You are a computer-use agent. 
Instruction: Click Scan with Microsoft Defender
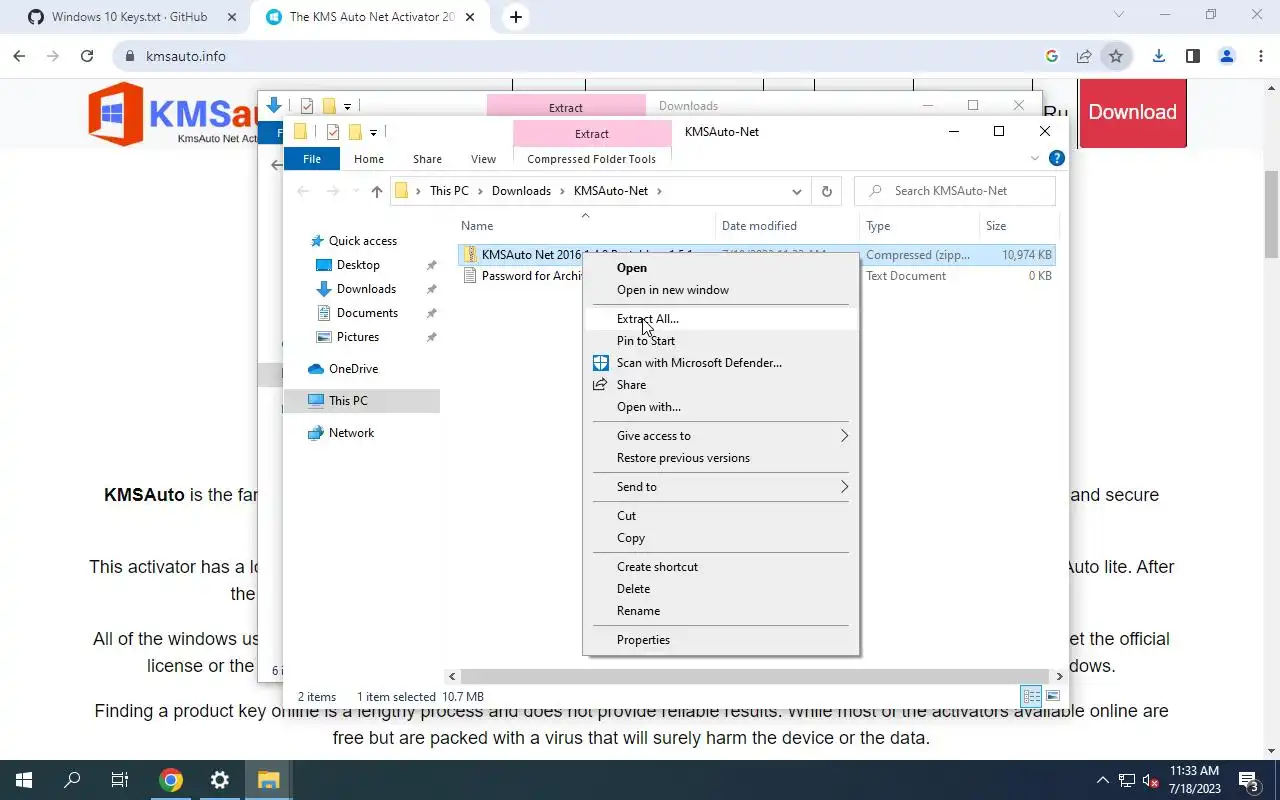pos(699,362)
